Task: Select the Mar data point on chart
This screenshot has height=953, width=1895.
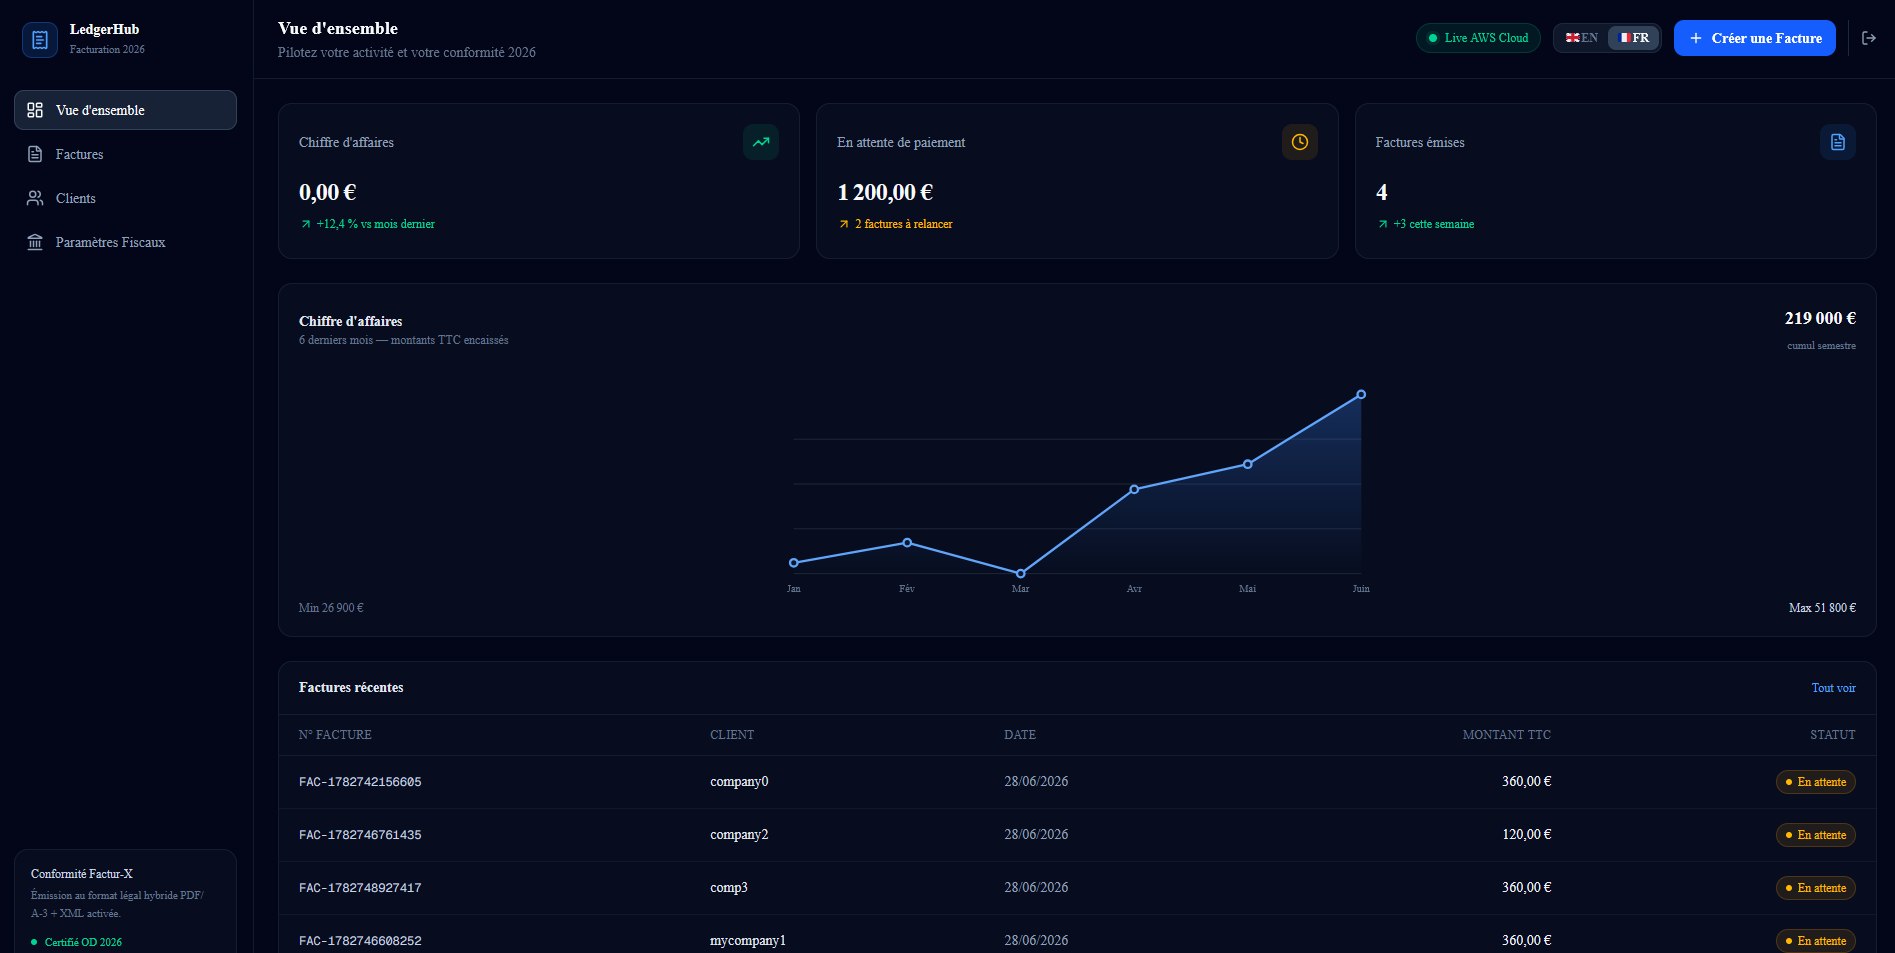Action: [x=1020, y=574]
